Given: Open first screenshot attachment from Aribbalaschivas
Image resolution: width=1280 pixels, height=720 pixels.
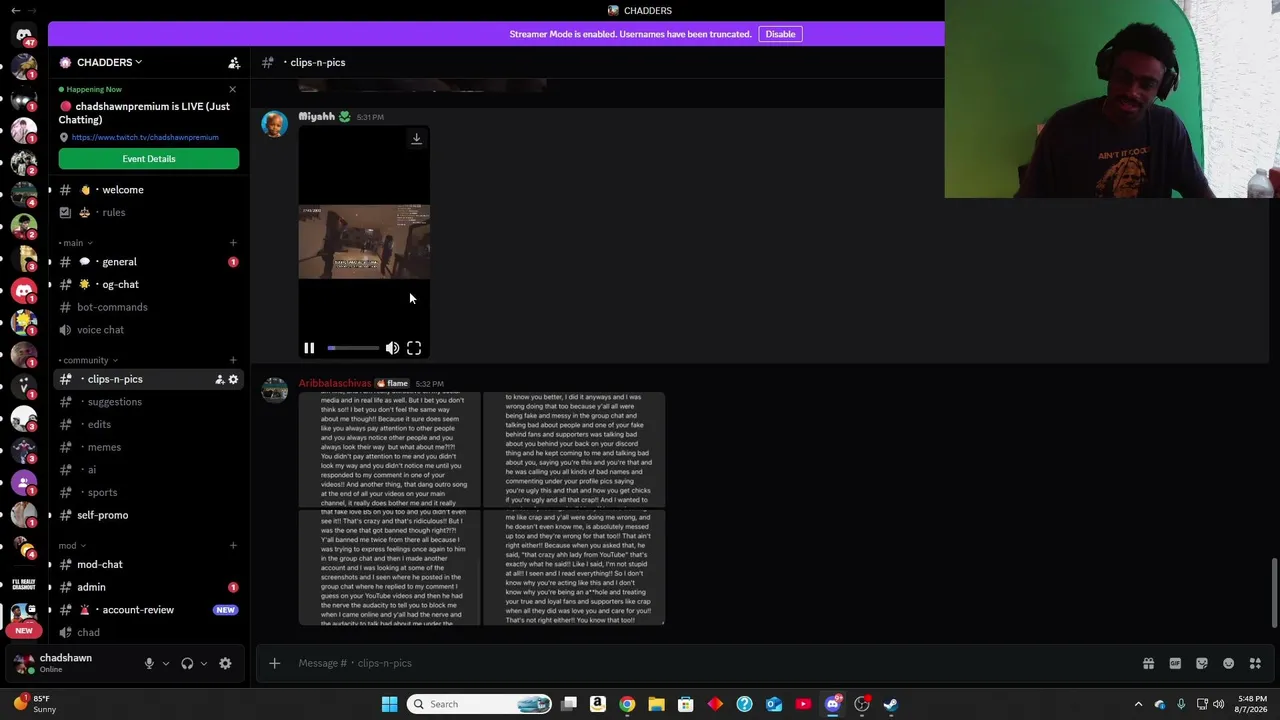Looking at the screenshot, I should coord(390,450).
